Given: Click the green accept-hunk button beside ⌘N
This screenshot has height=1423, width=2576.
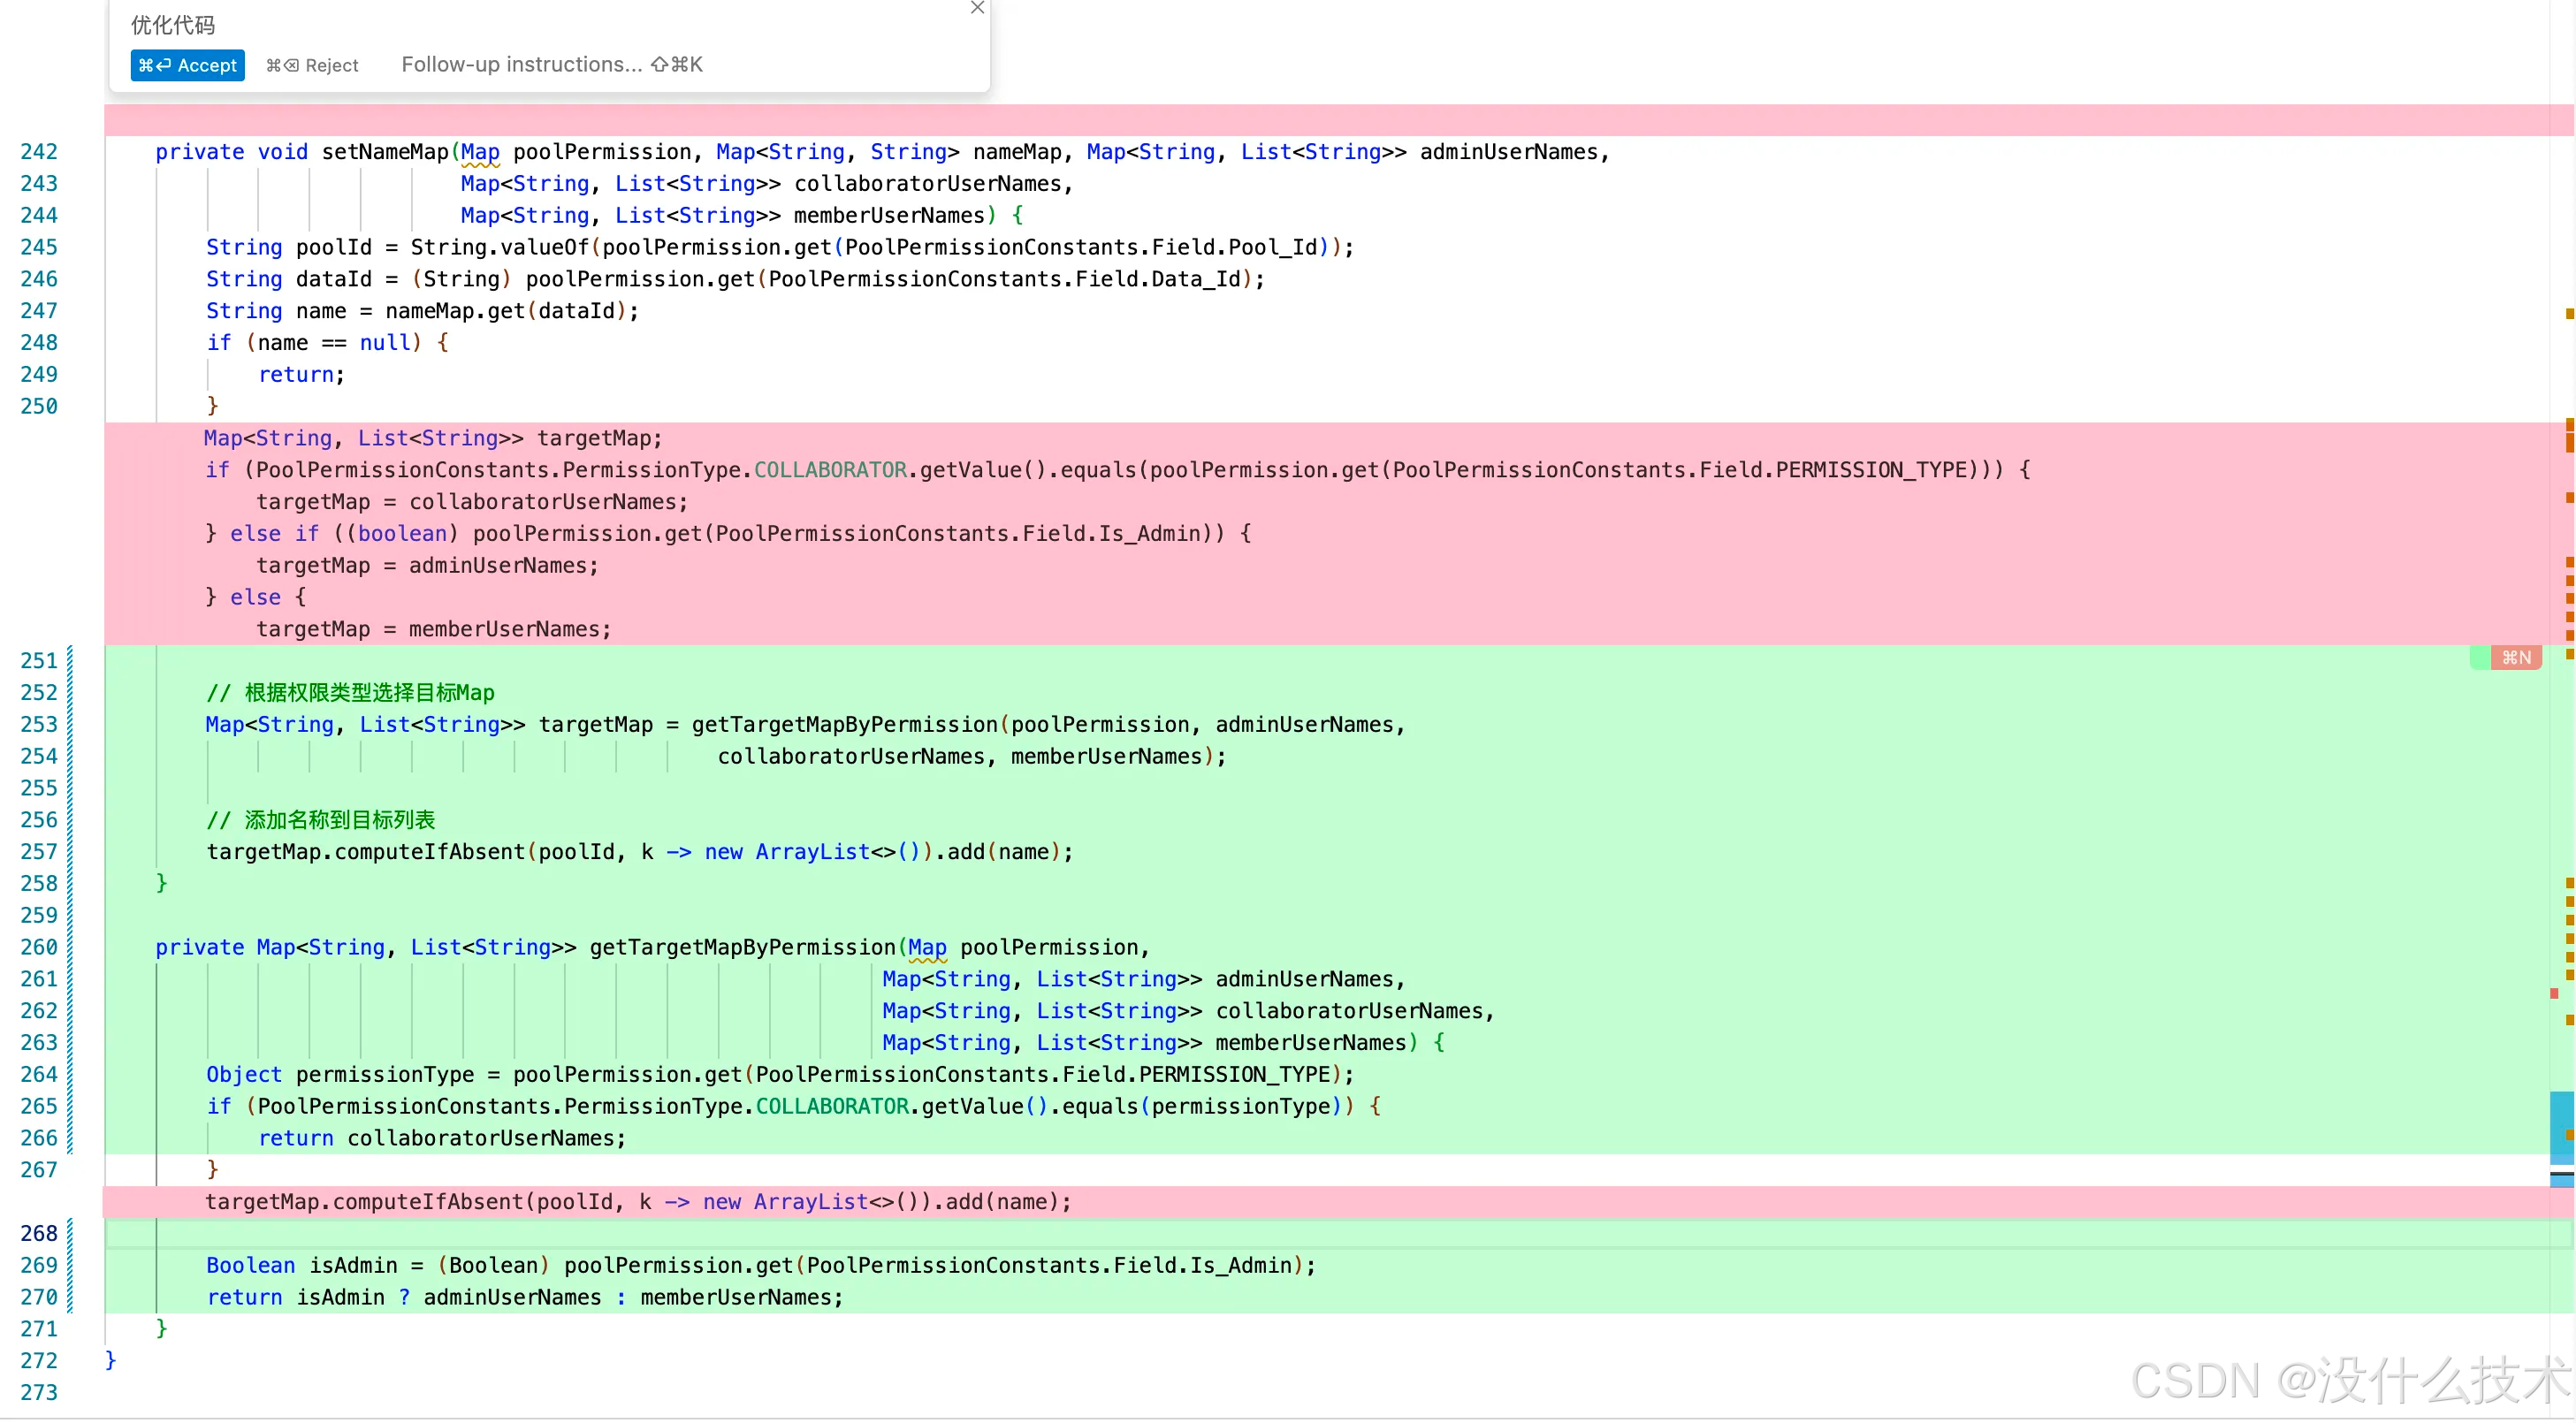Looking at the screenshot, I should pos(2480,657).
